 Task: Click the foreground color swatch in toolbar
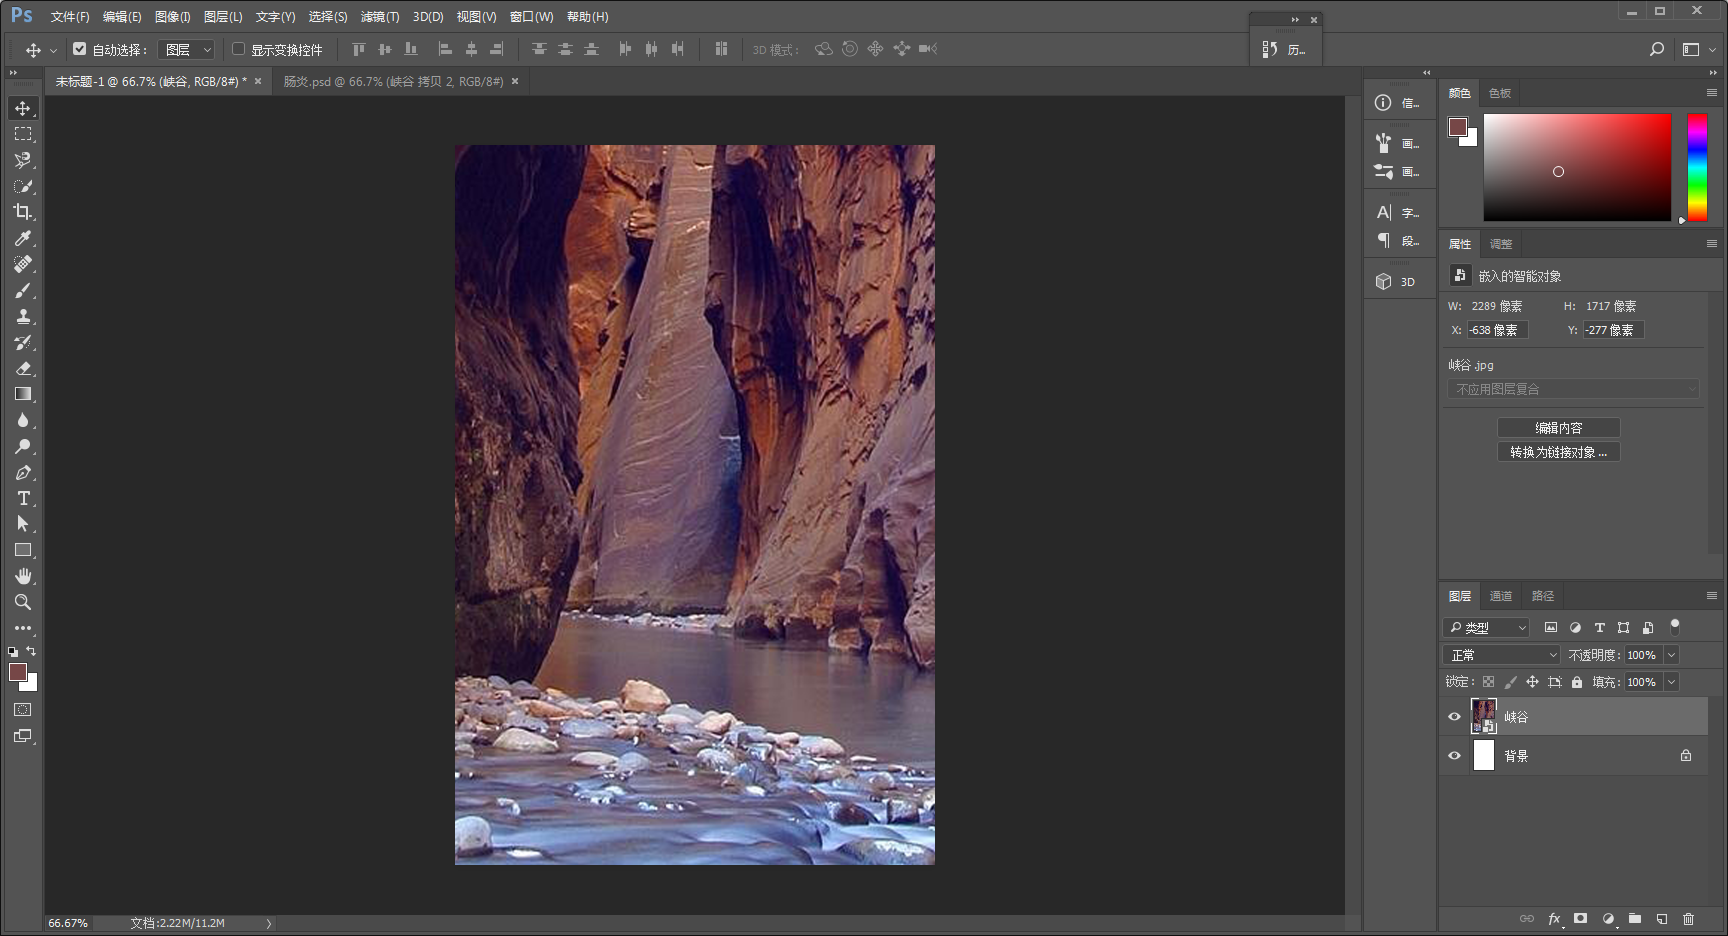click(18, 672)
